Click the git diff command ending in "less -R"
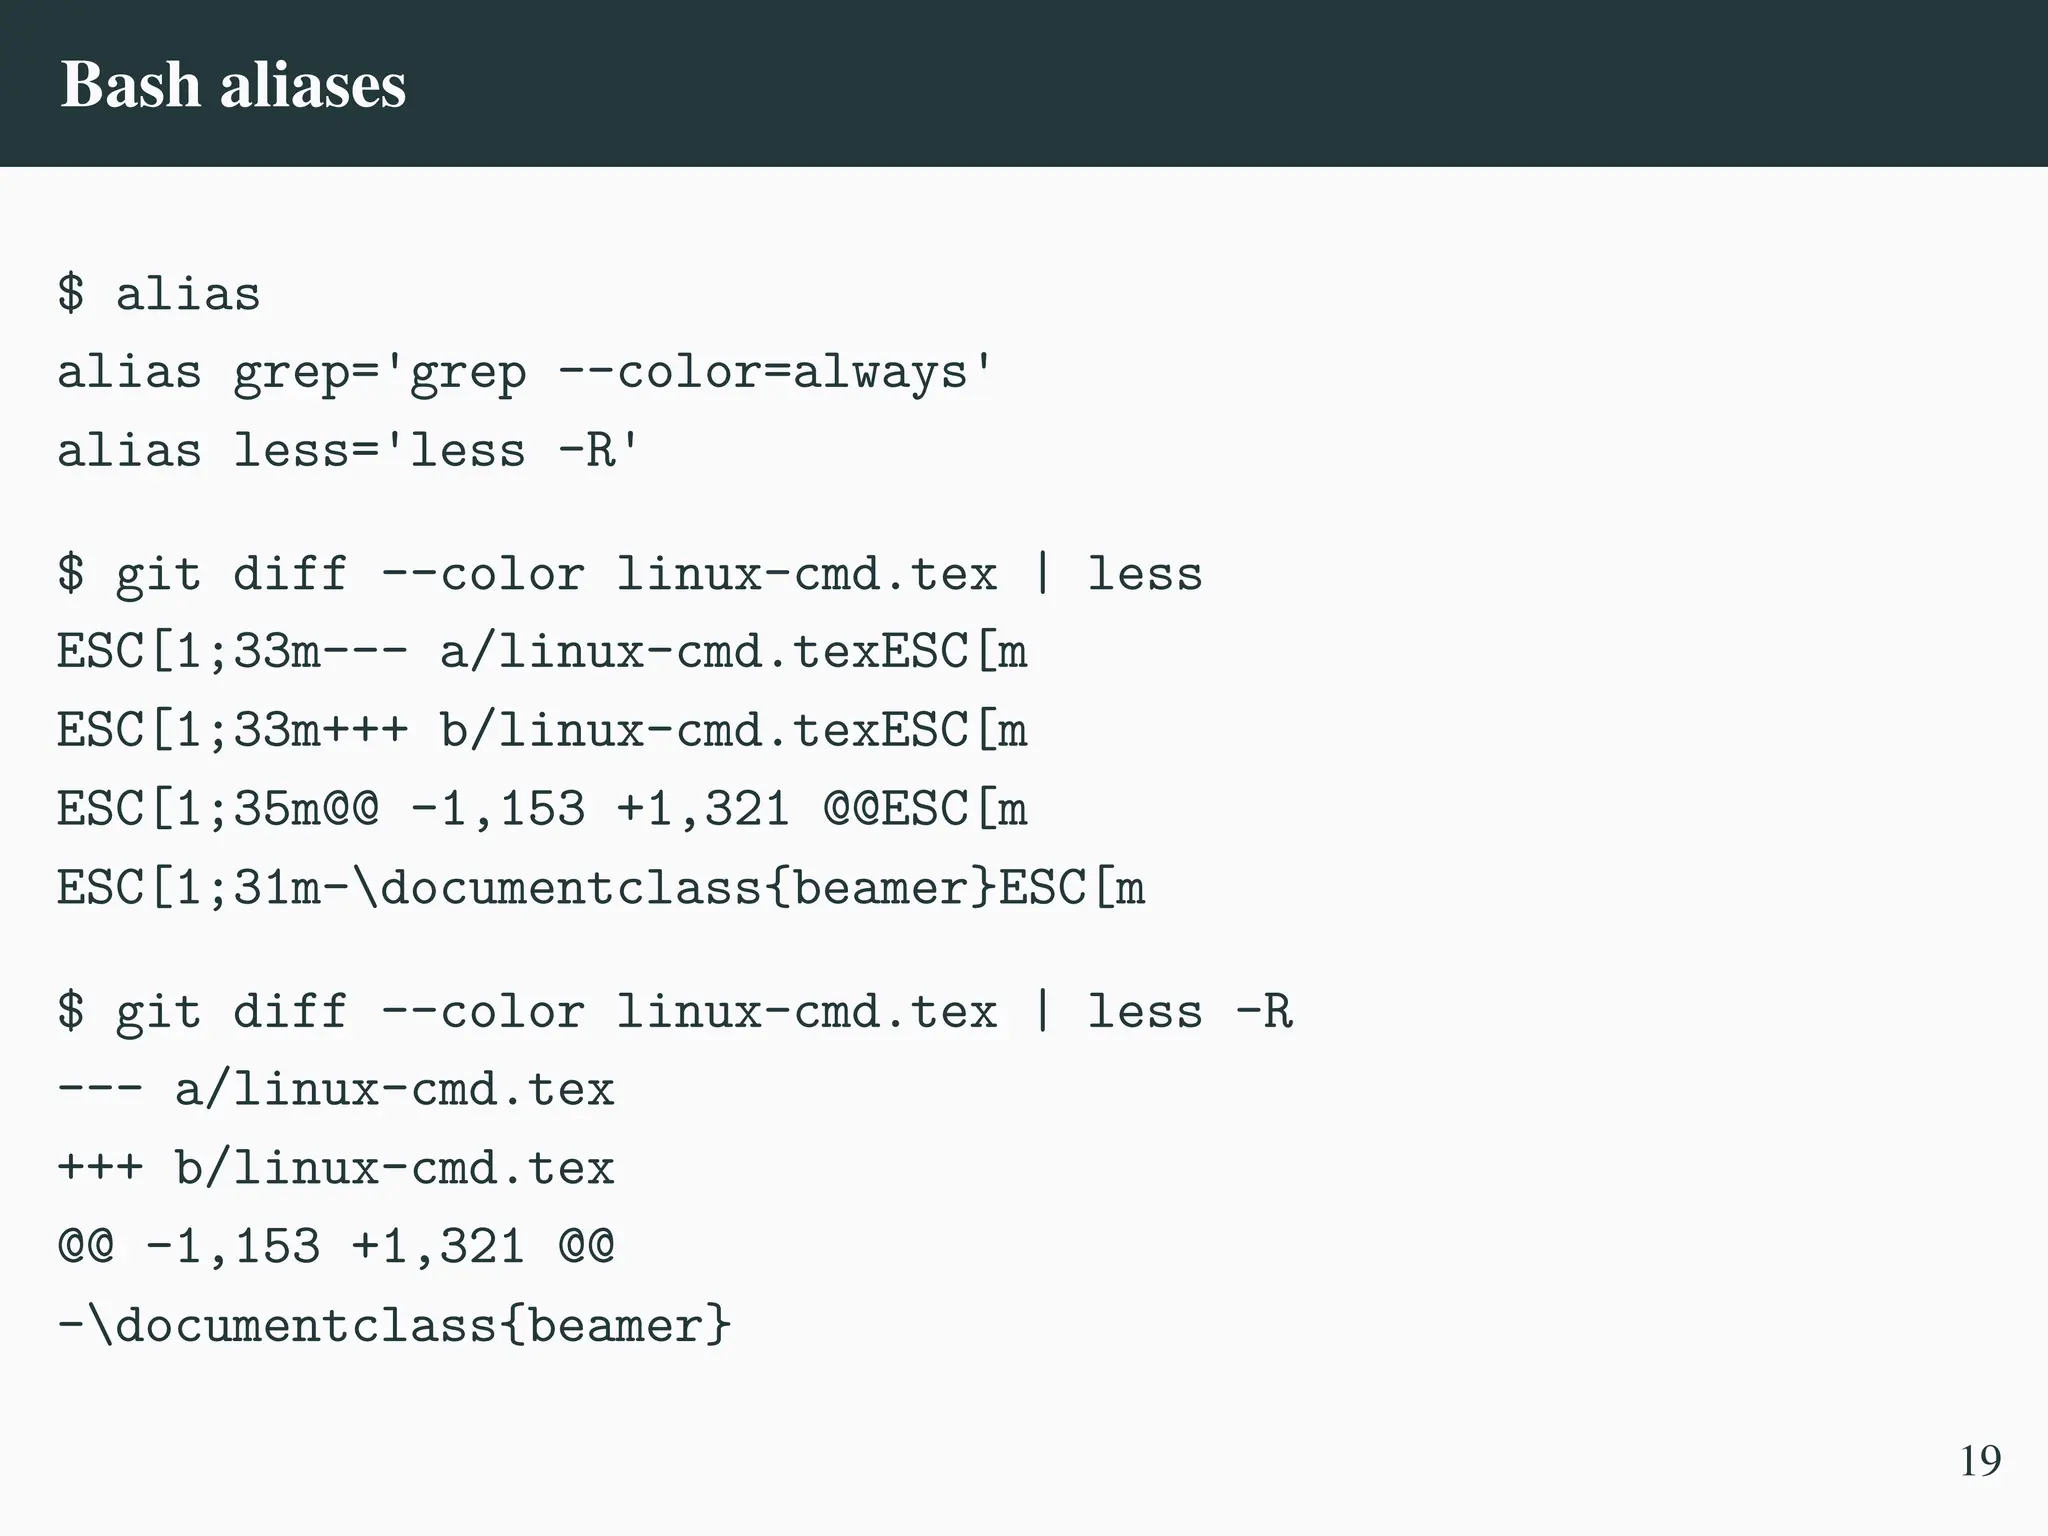The width and height of the screenshot is (2048, 1536). point(675,1012)
